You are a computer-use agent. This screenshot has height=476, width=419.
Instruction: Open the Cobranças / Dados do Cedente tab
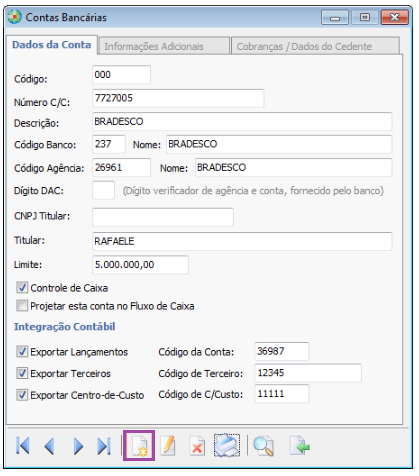[x=315, y=46]
